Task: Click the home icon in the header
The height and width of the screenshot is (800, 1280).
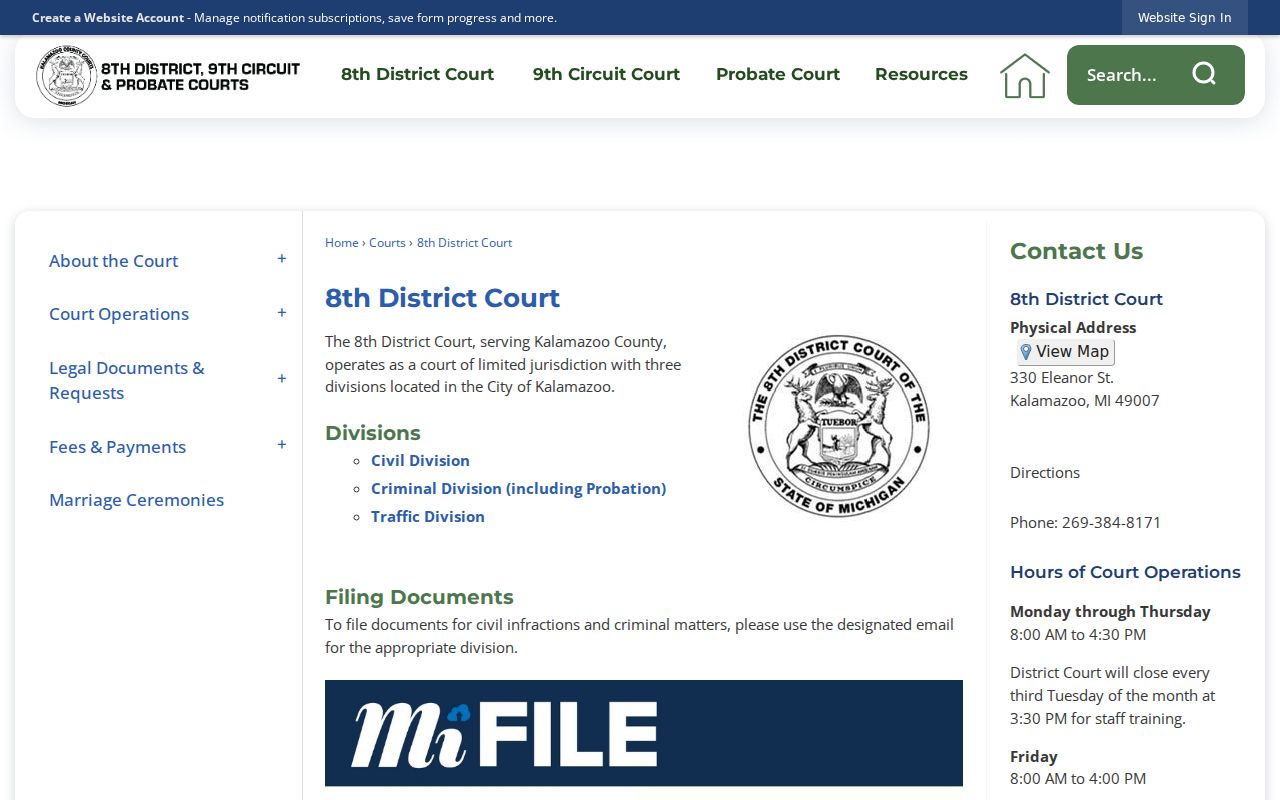Action: click(x=1025, y=76)
